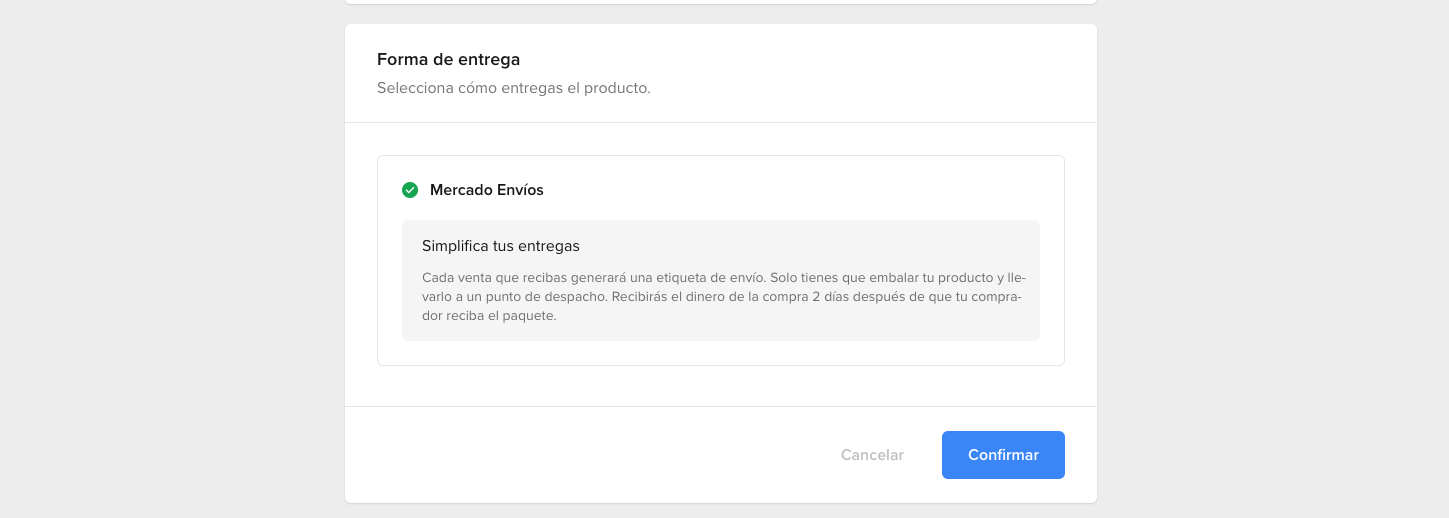Click the green Mercado Envíos check icon

(x=410, y=190)
